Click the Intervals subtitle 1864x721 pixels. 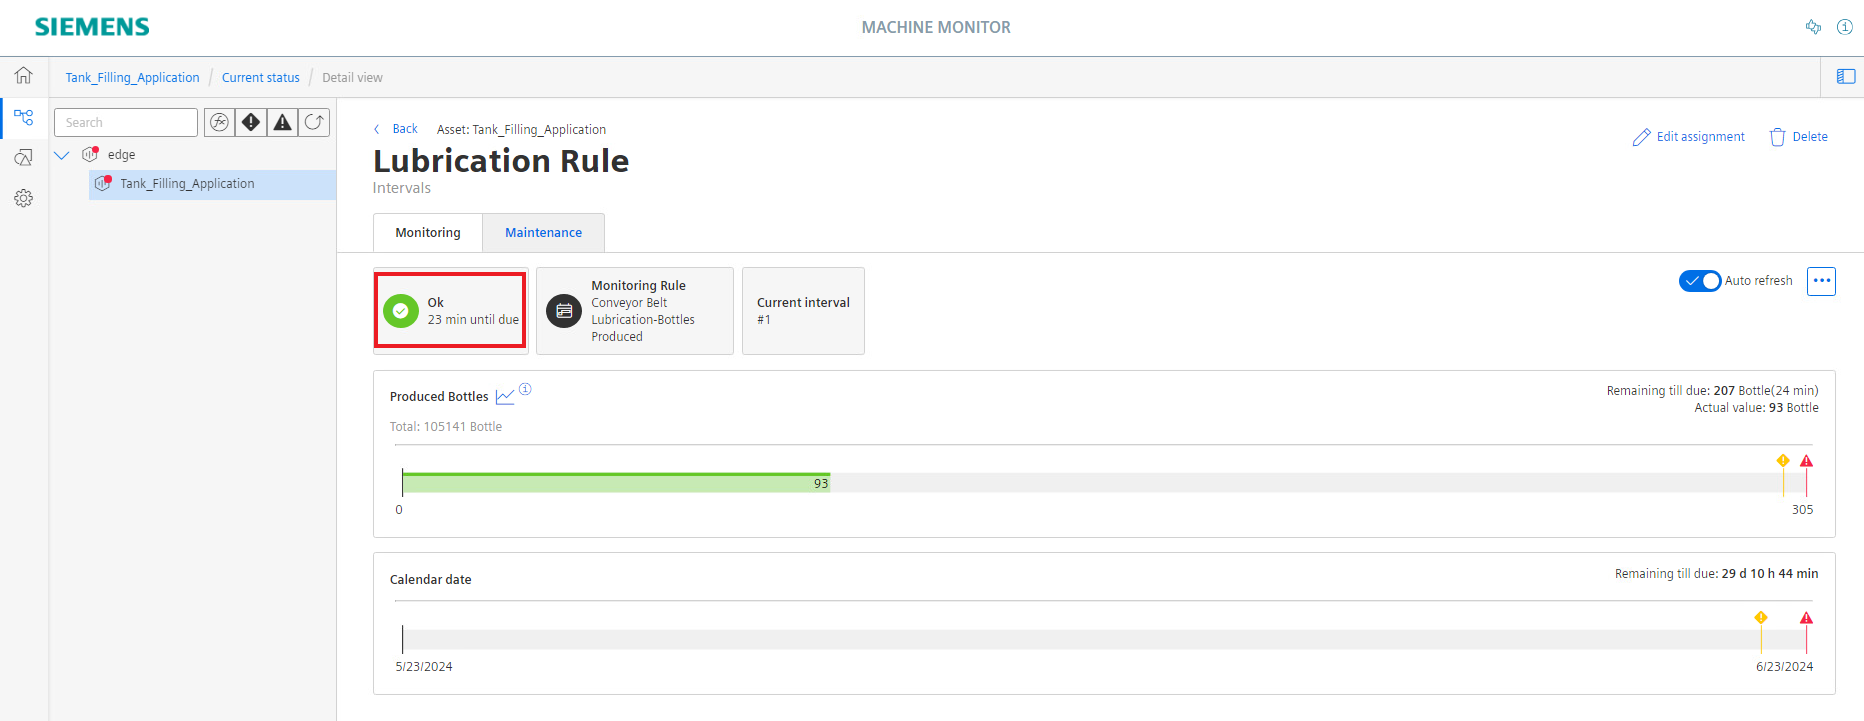402,188
